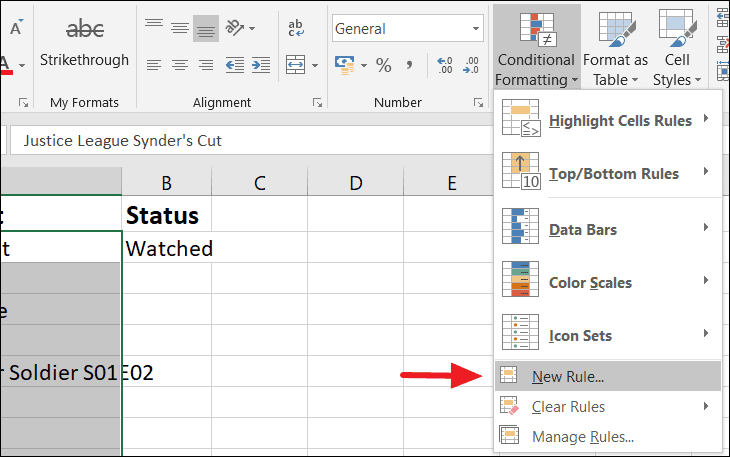Center text horizontally
This screenshot has height=457, width=730.
click(x=180, y=65)
